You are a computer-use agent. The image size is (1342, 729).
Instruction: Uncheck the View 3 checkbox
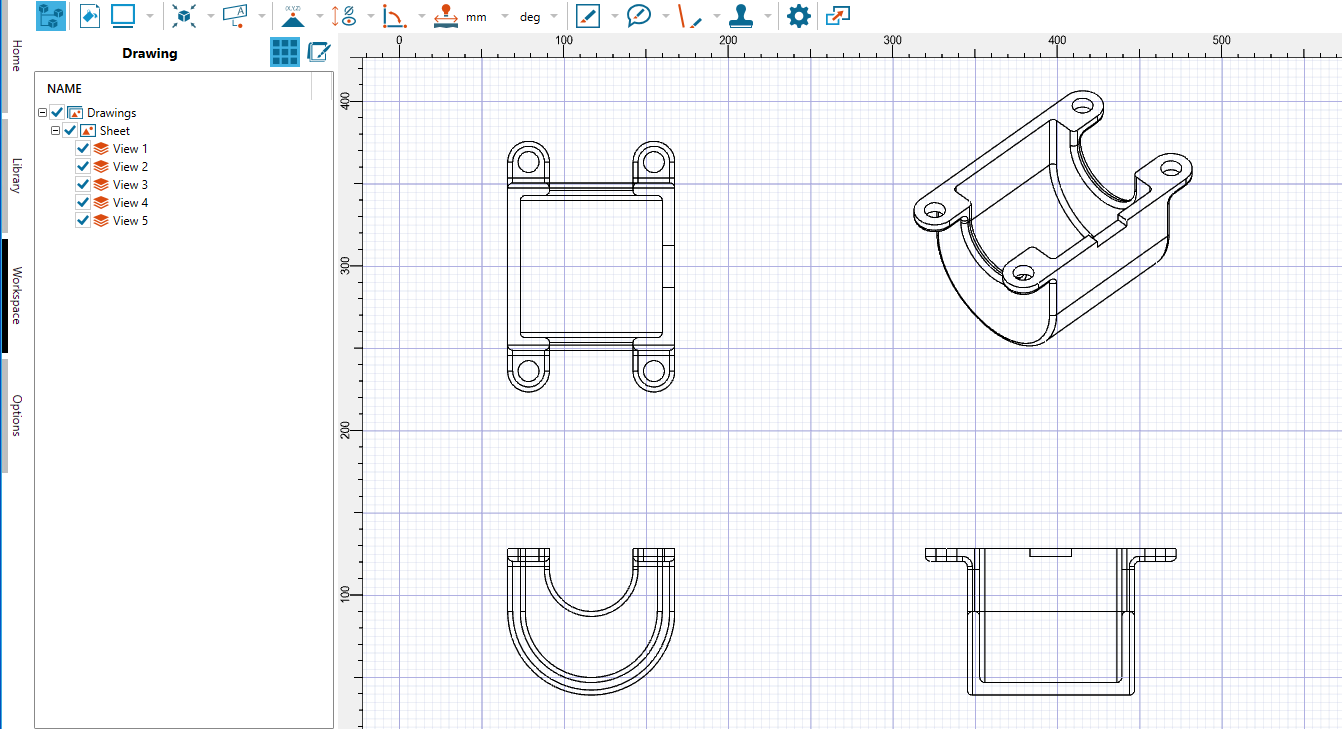pyautogui.click(x=83, y=185)
